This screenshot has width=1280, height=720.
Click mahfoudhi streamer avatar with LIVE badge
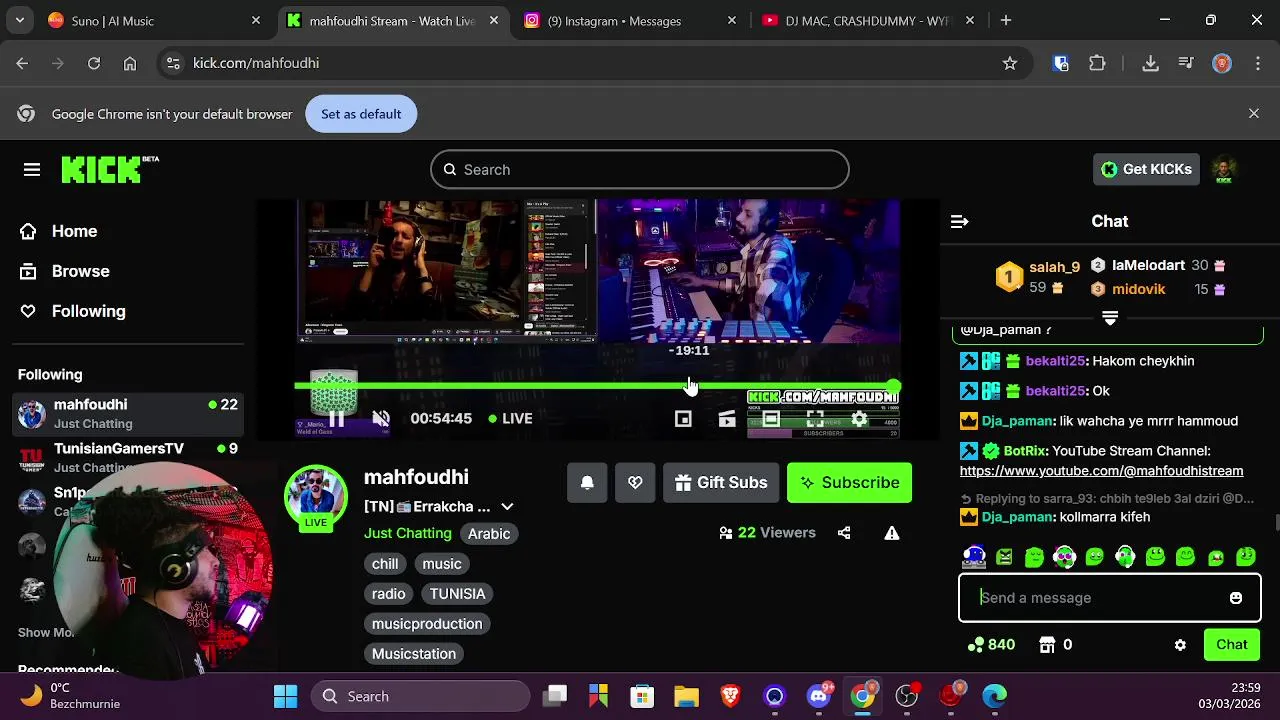pos(316,497)
